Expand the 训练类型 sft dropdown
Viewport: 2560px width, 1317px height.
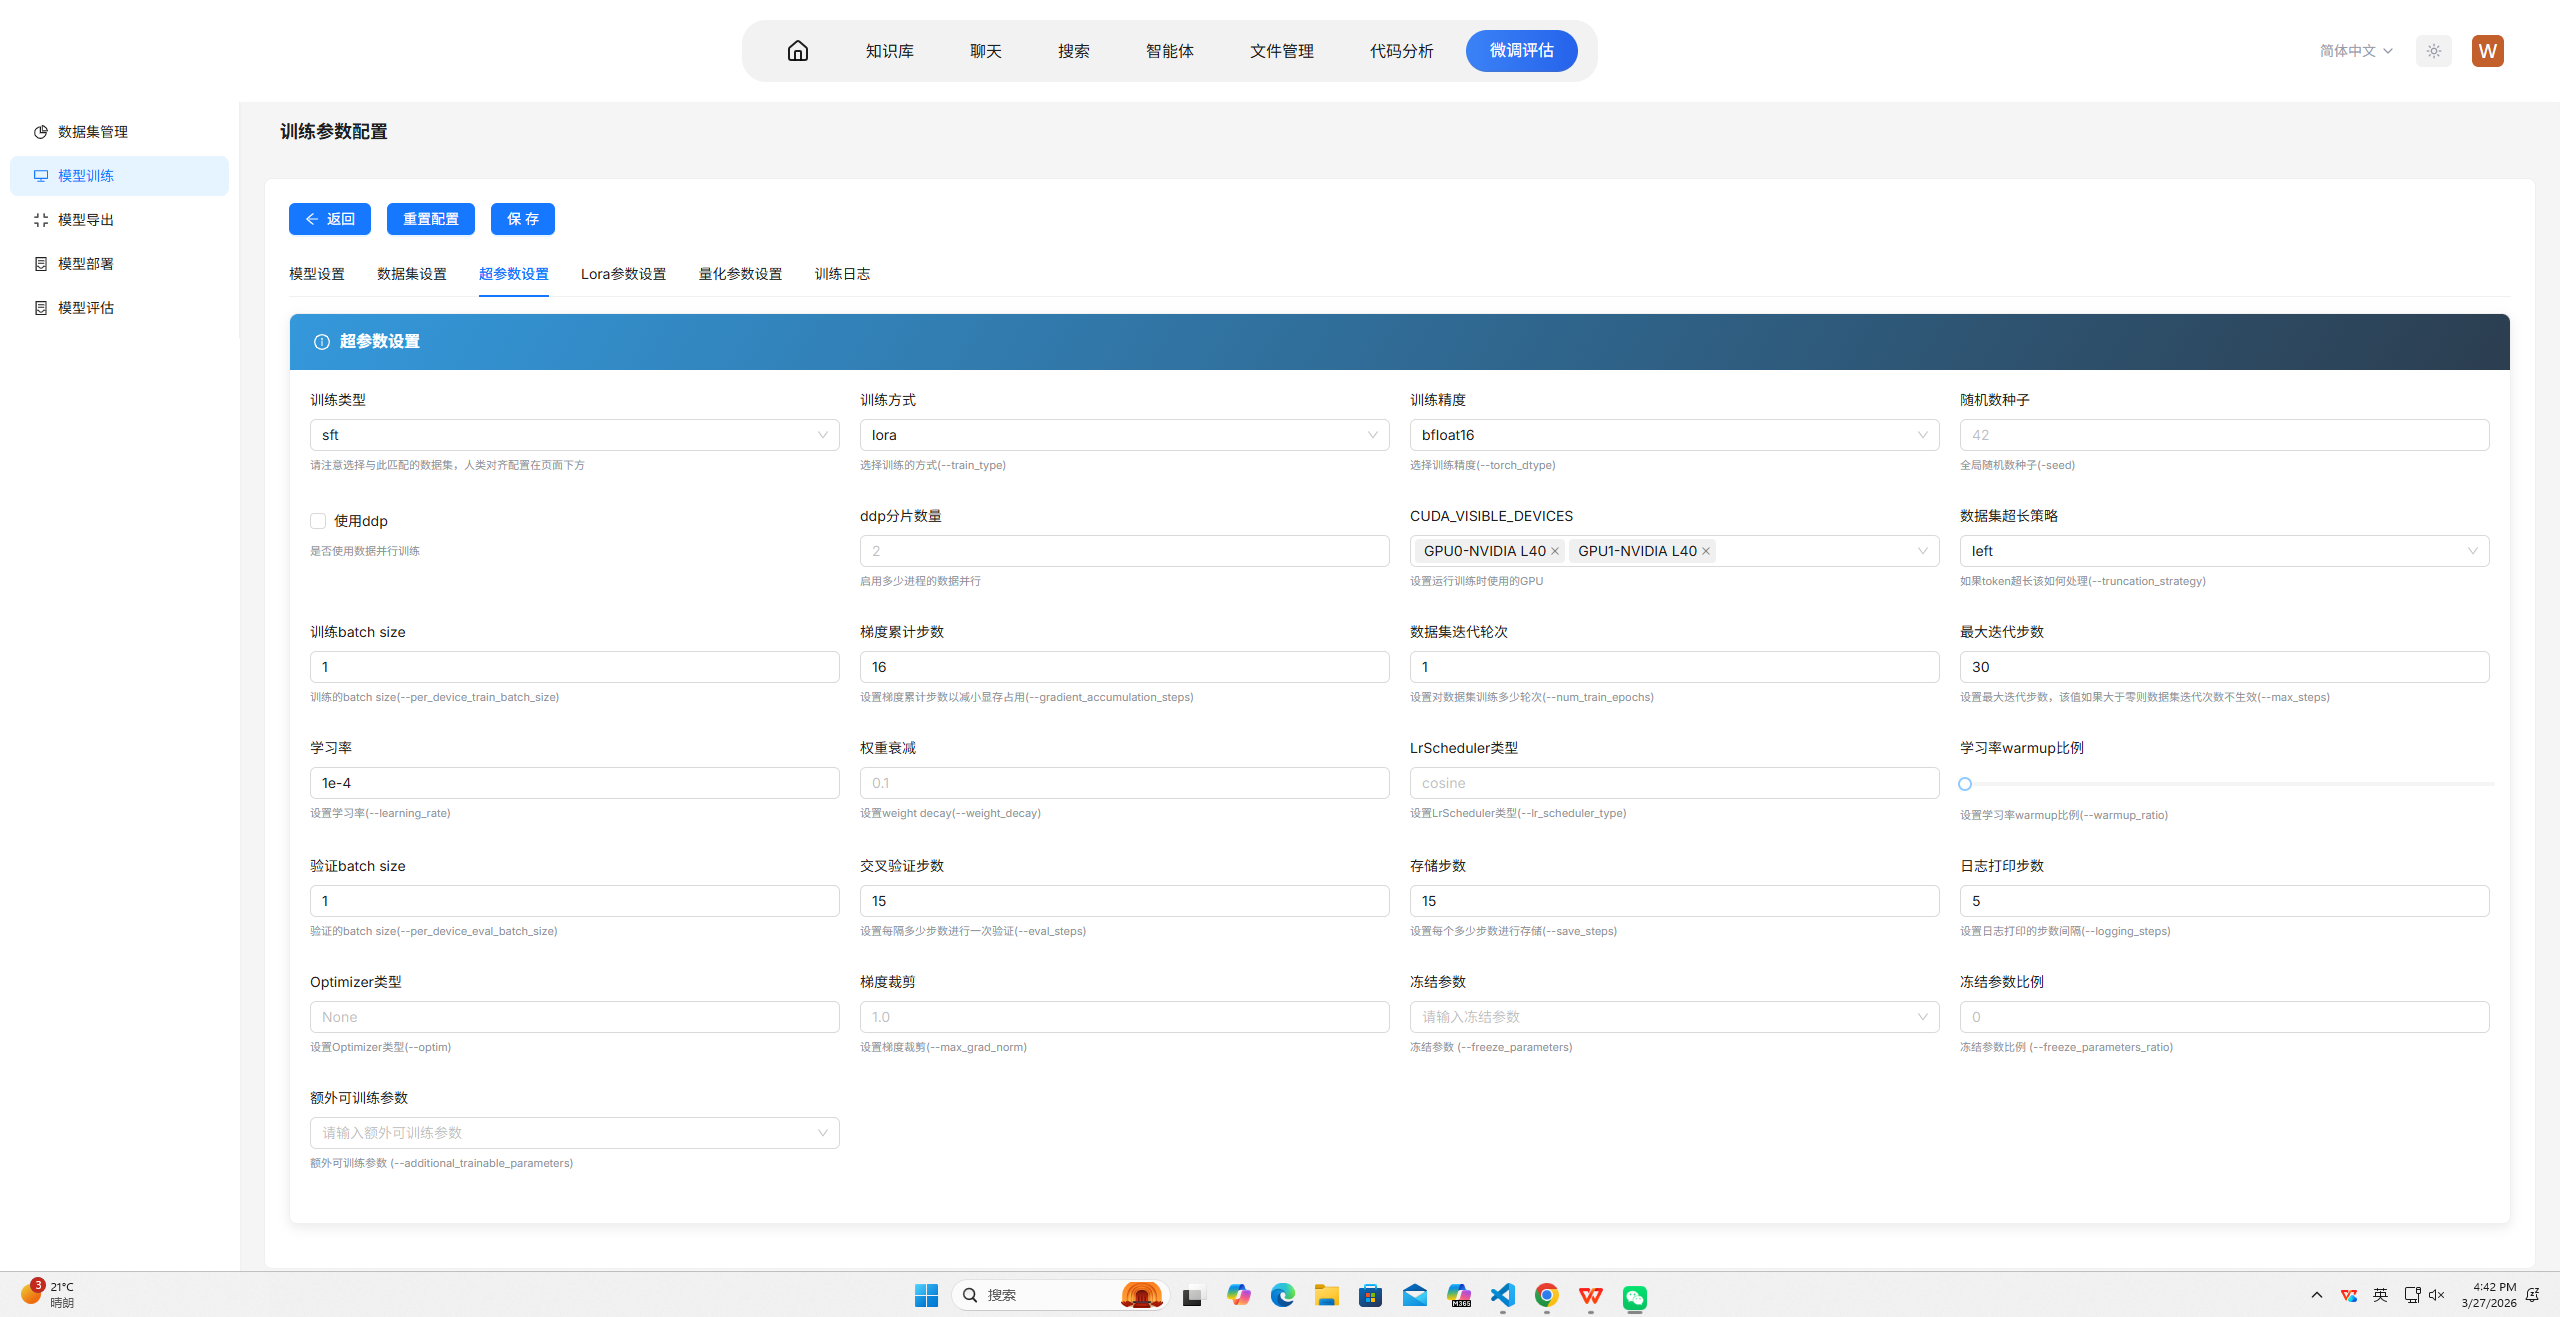(574, 435)
